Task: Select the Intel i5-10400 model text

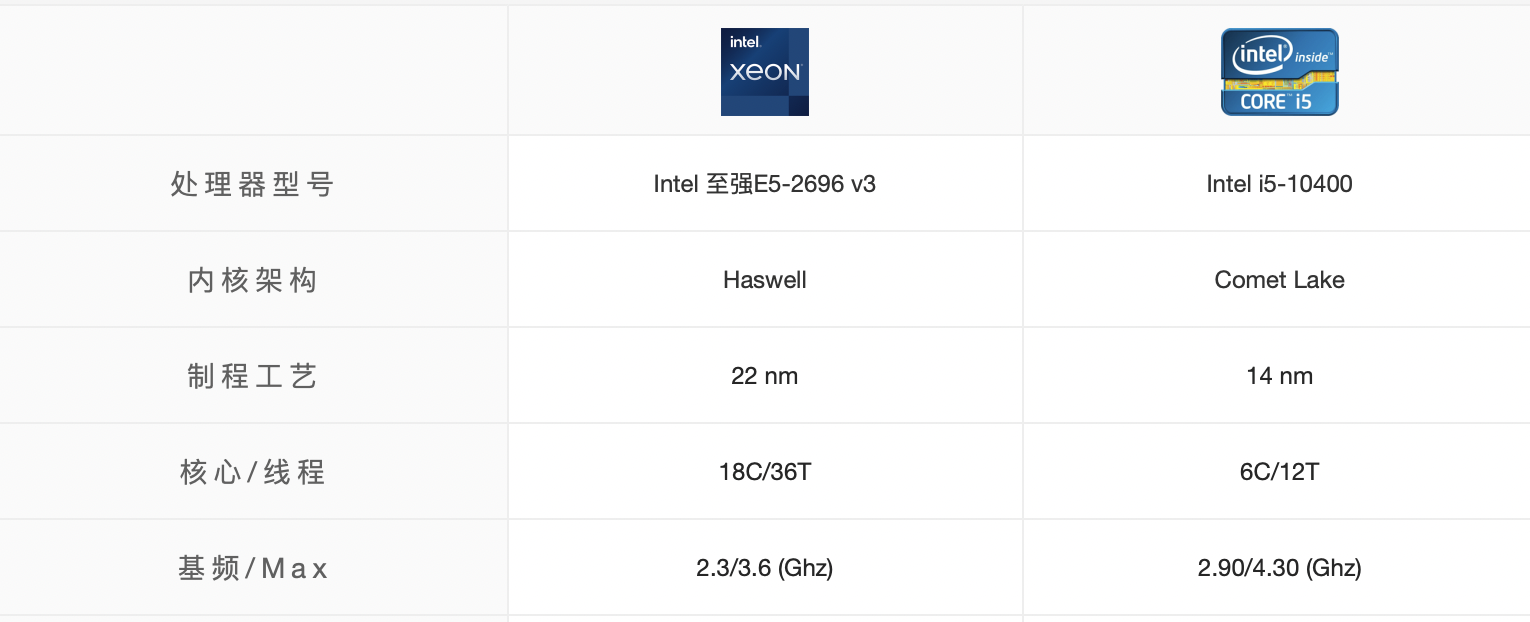Action: [1279, 184]
